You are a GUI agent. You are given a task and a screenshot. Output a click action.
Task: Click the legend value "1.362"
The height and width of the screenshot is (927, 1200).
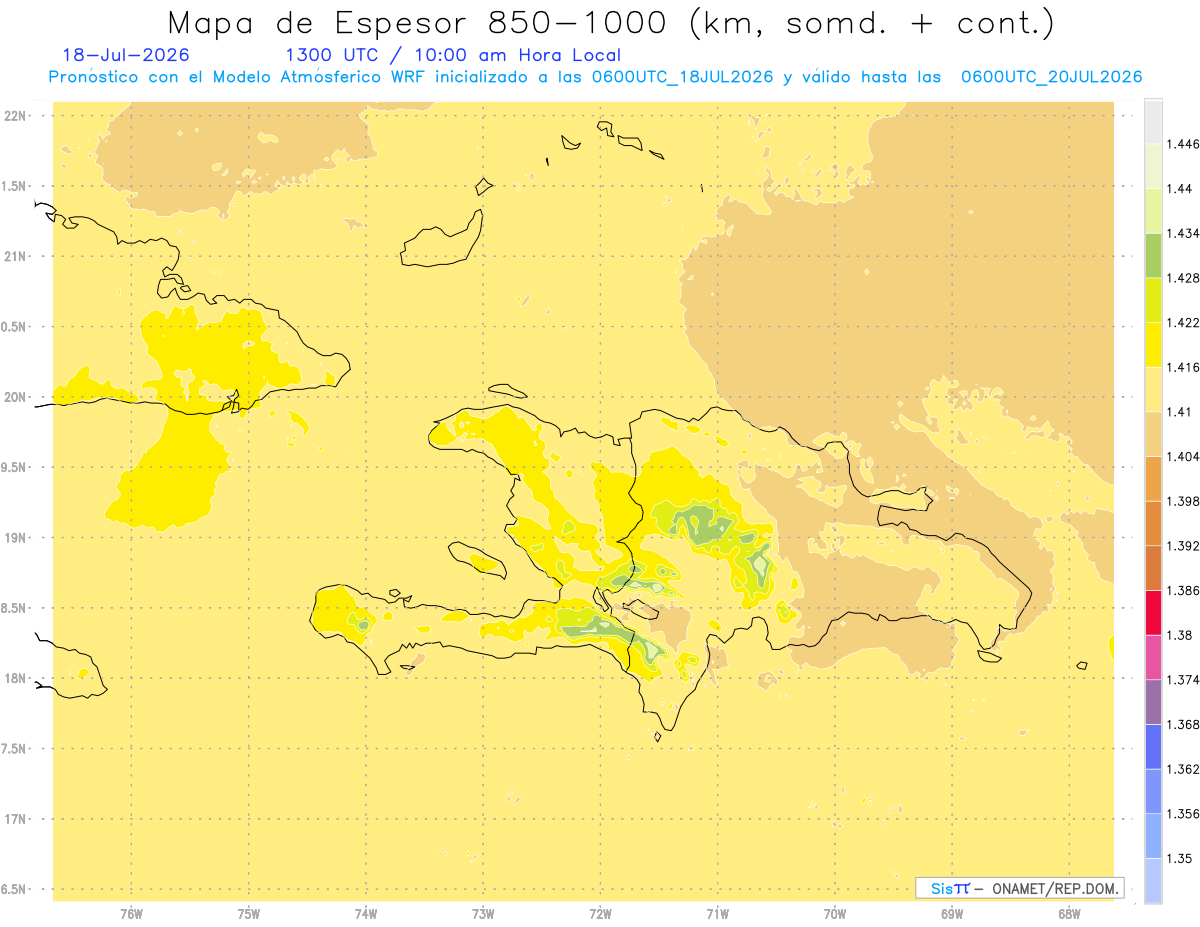coord(1183,769)
